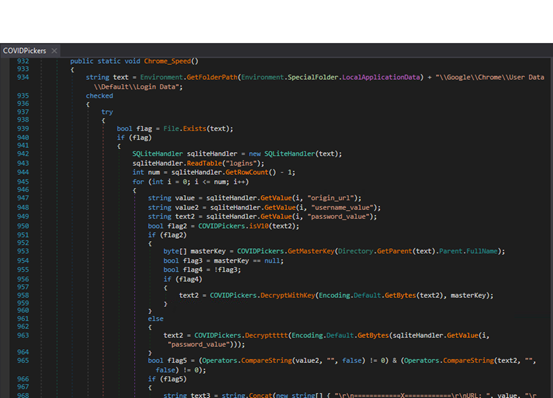Screen dimensions: 553x398
Task: Click Decrypttttt method on line 963
Action: click(266, 335)
